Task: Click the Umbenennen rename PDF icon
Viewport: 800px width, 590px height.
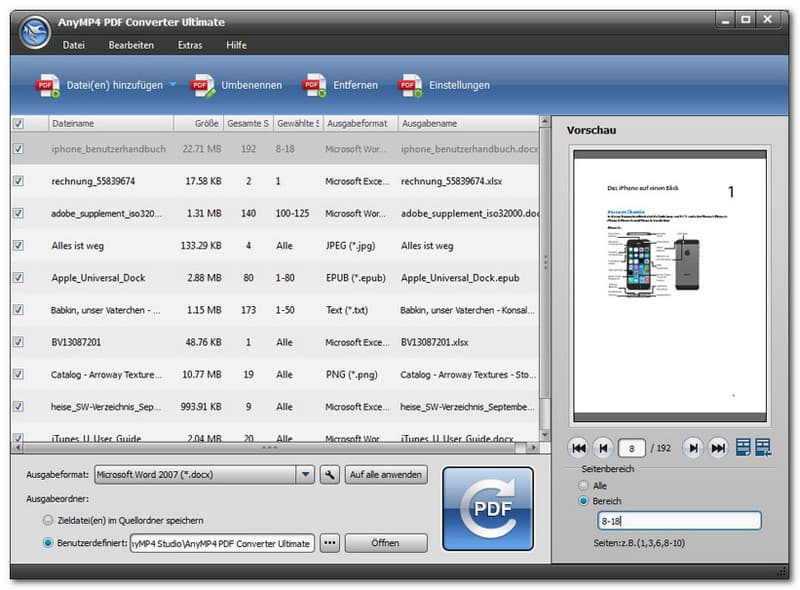Action: pos(203,85)
